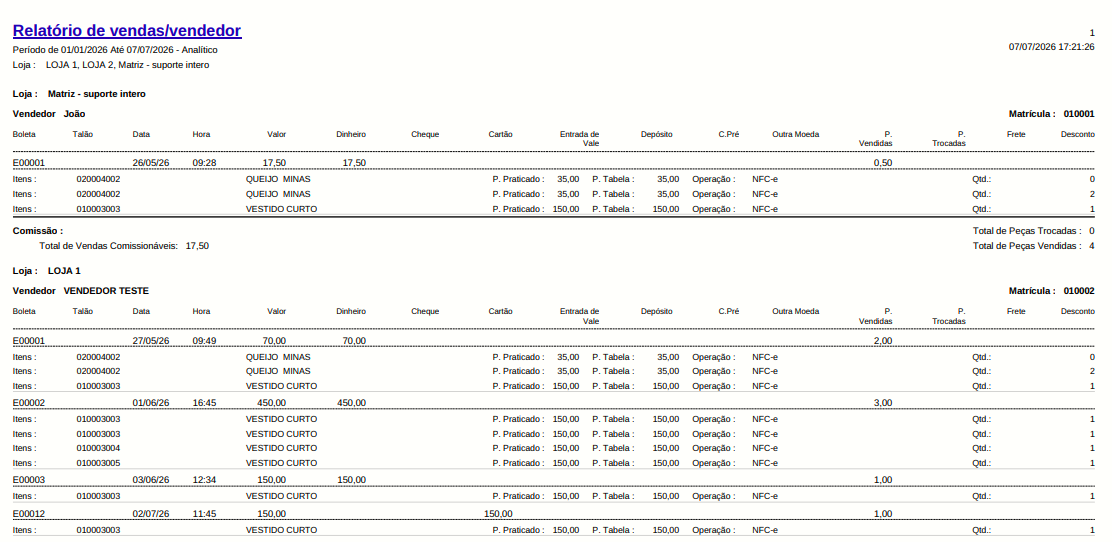Click the Total de Peças Vendidas line
This screenshot has width=1112, height=542.
[x=1034, y=246]
